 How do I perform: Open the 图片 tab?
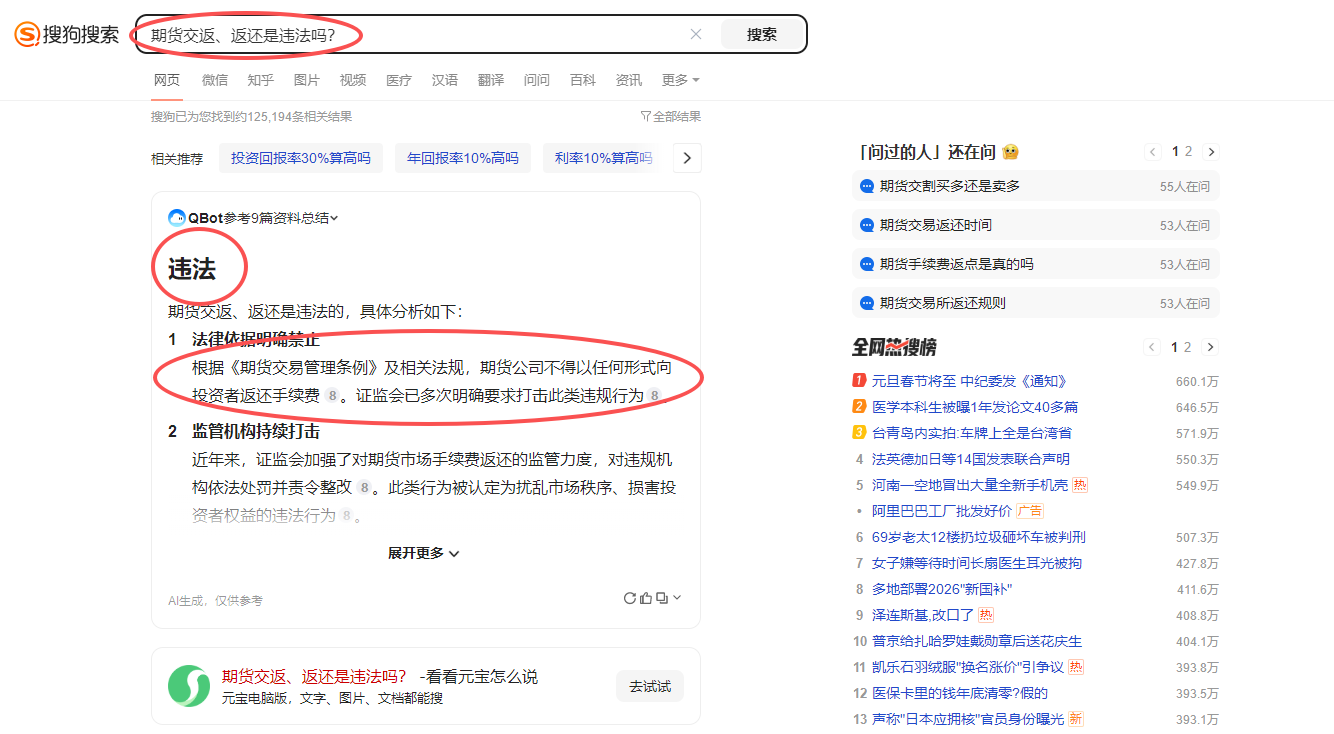pyautogui.click(x=306, y=80)
